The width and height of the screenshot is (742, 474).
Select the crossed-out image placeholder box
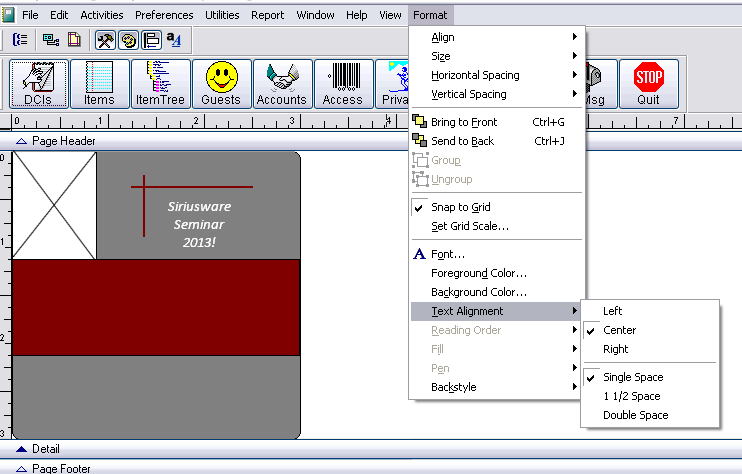click(54, 205)
